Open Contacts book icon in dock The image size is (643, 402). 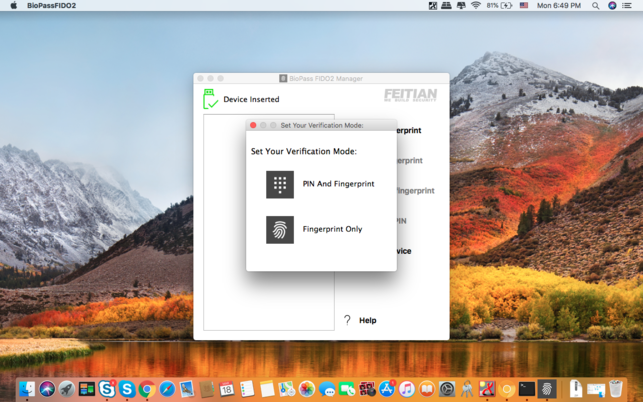pyautogui.click(x=207, y=389)
